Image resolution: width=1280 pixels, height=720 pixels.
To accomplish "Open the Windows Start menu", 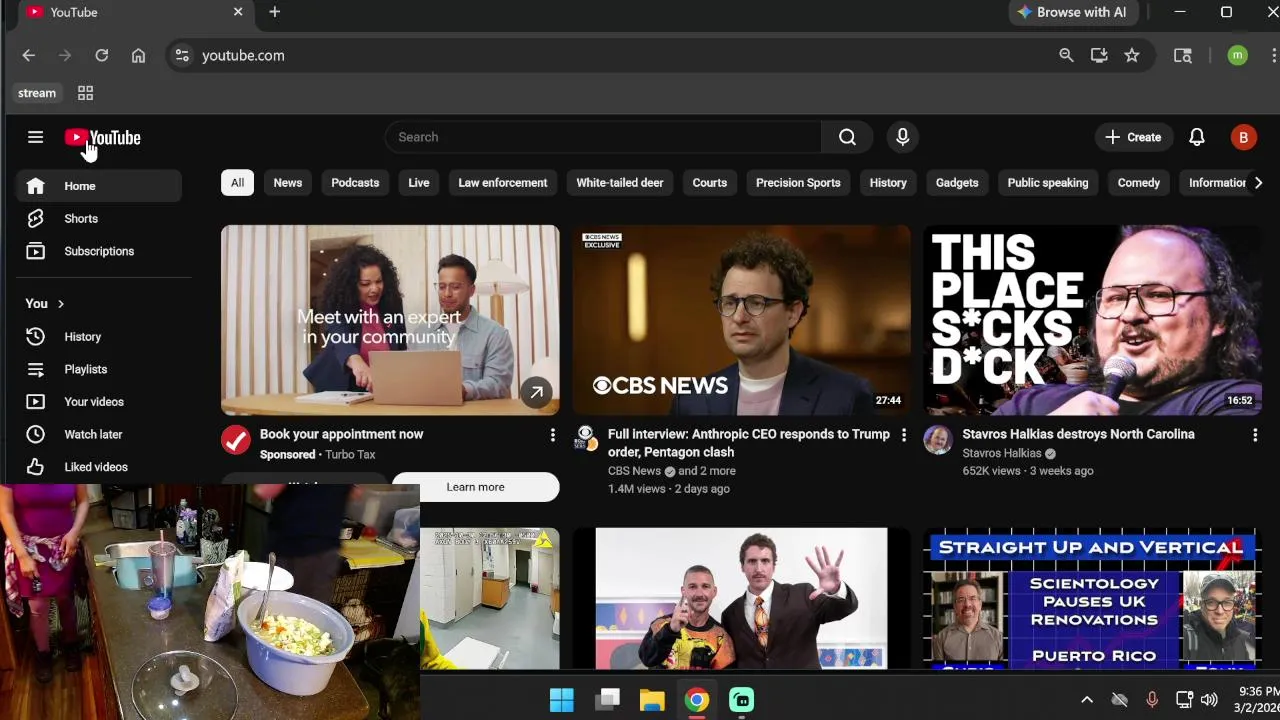I will click(562, 700).
